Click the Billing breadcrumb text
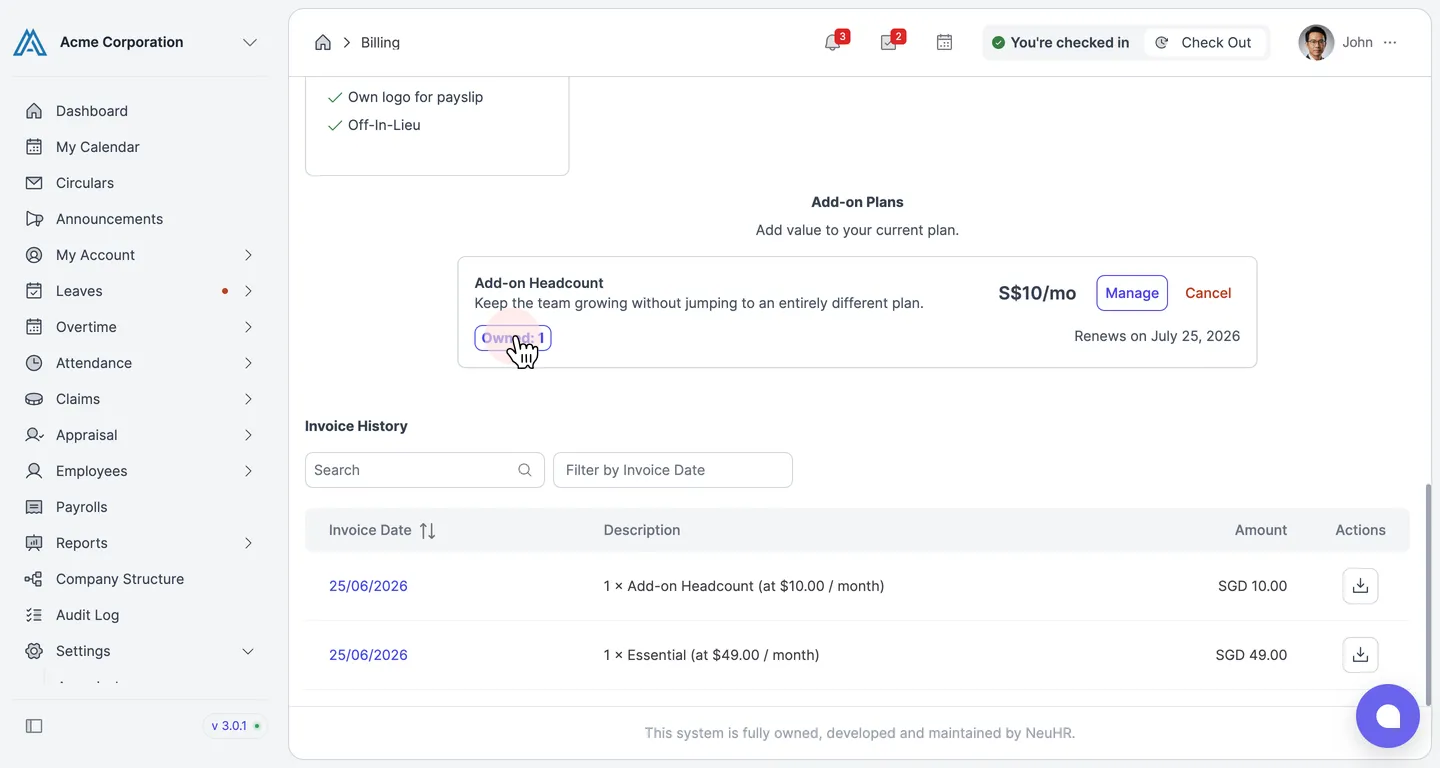Screen dimensions: 1440x768 click(380, 42)
